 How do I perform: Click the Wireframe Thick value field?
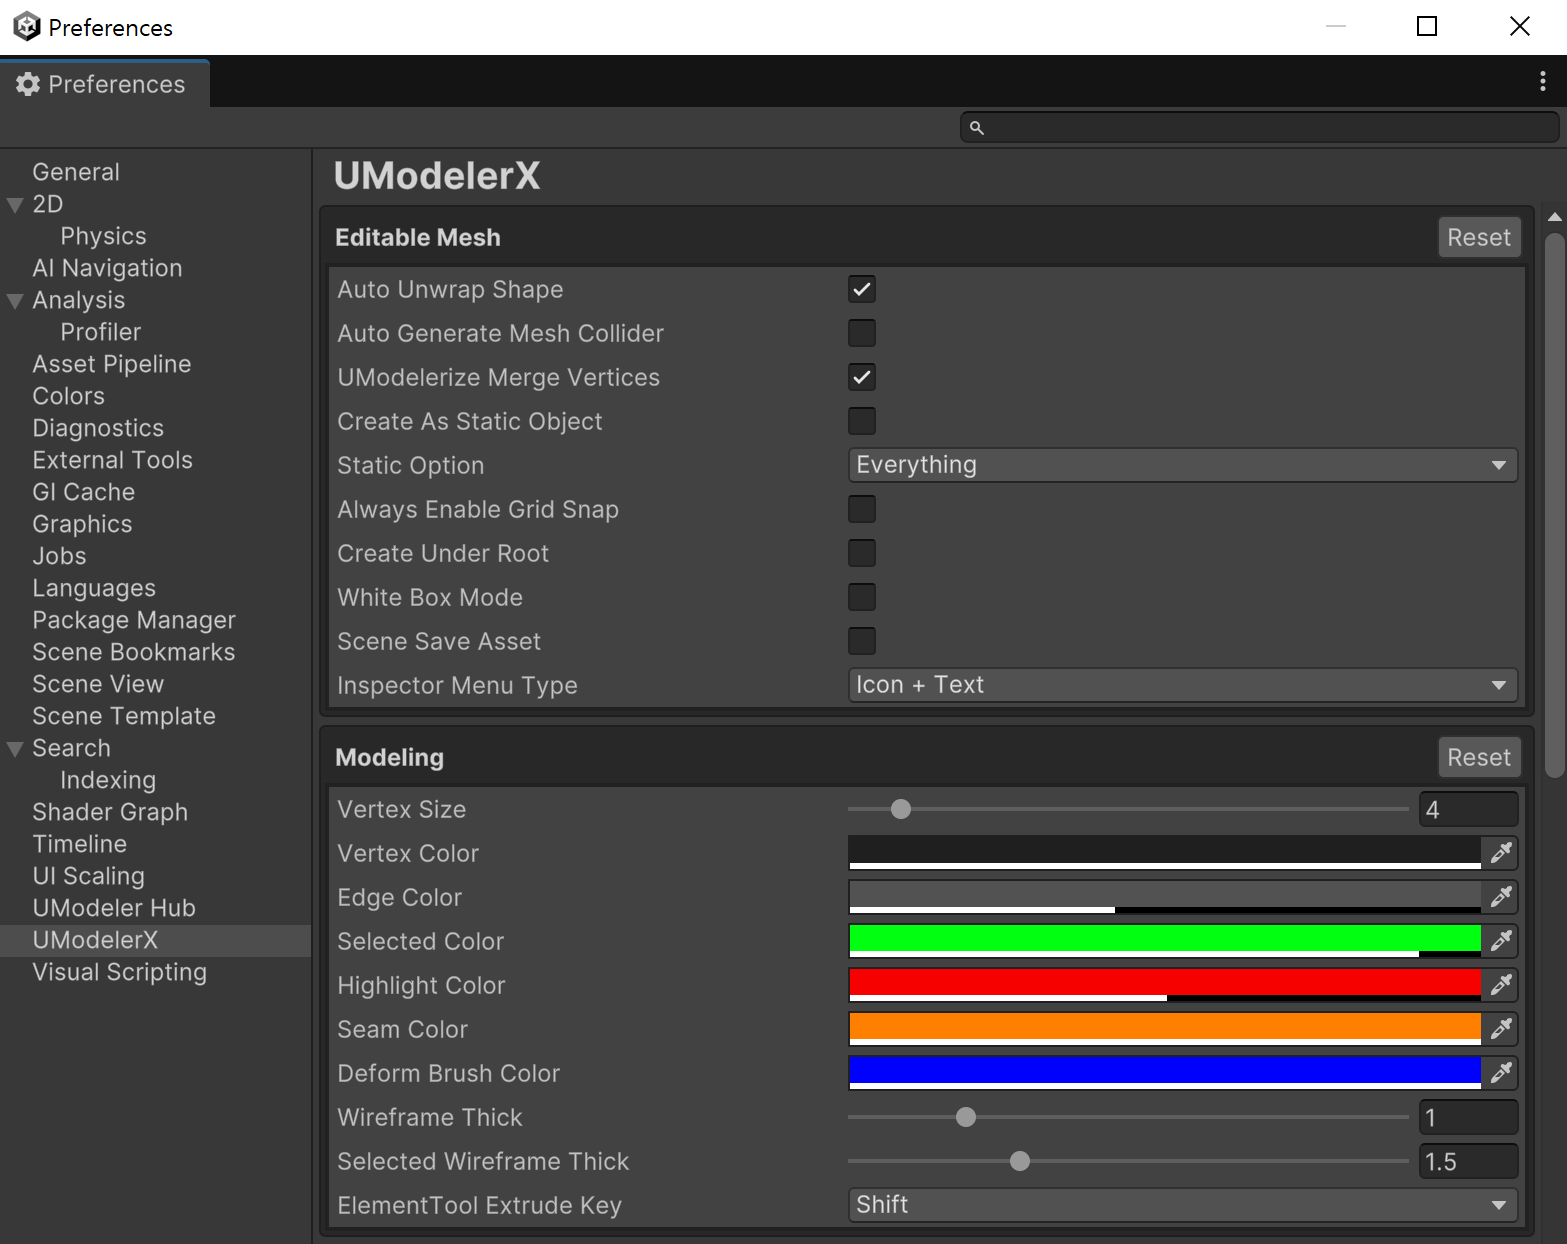(x=1469, y=1117)
